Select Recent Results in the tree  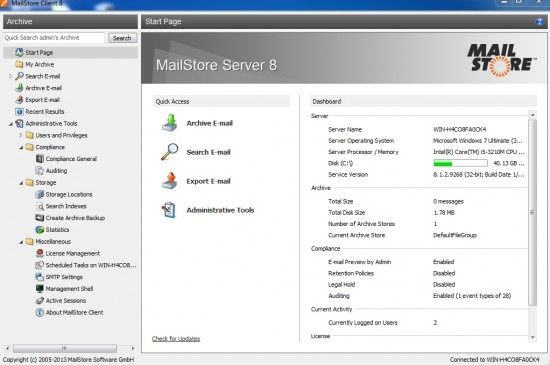pos(45,111)
